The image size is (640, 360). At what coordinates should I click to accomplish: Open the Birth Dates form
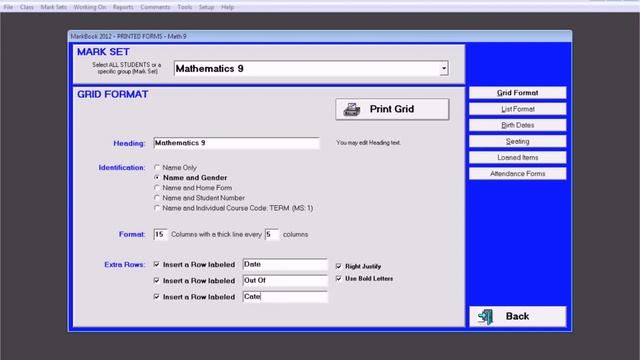click(518, 125)
